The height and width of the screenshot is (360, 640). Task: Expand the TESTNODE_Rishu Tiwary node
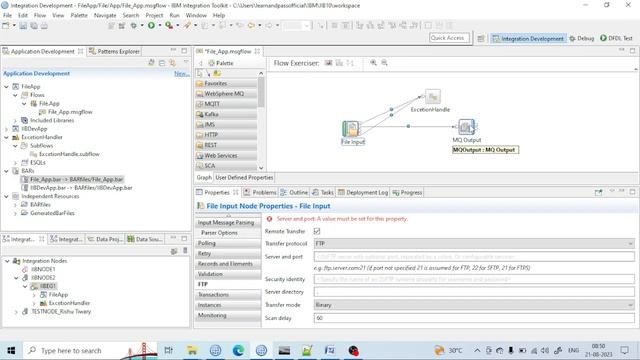16,312
